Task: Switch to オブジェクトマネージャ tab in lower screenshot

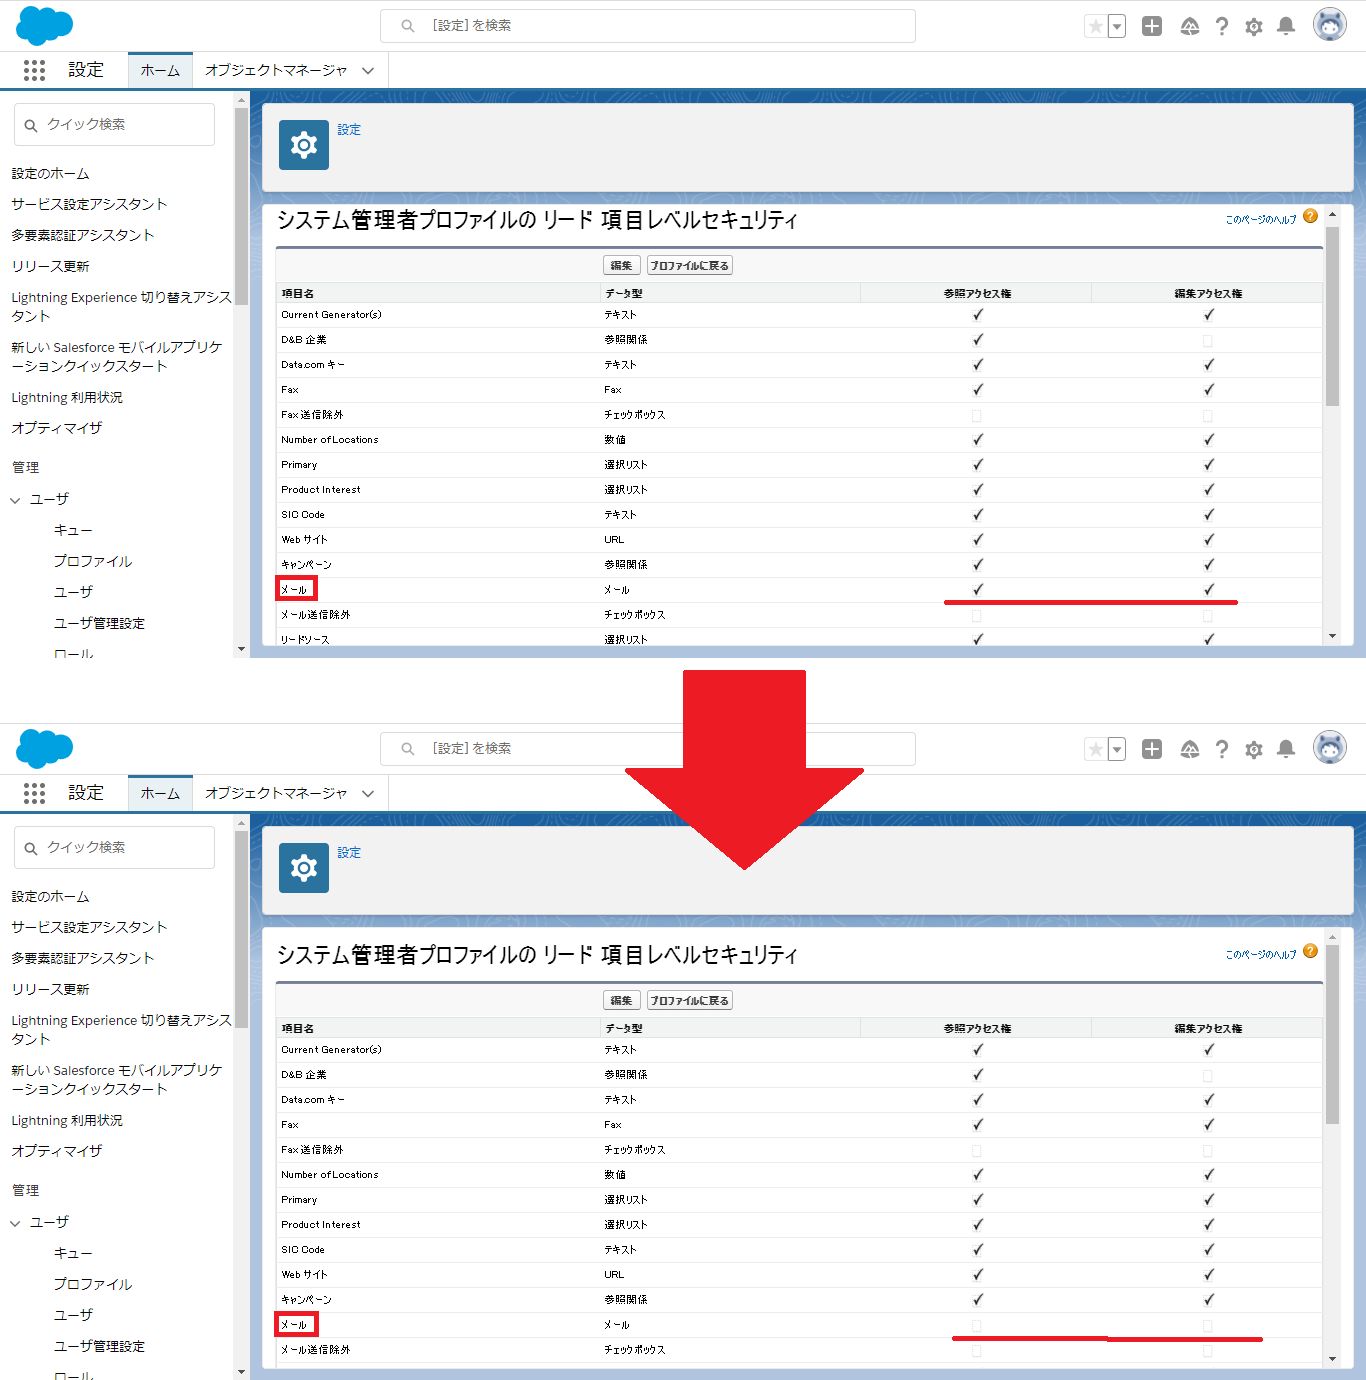Action: tap(276, 793)
